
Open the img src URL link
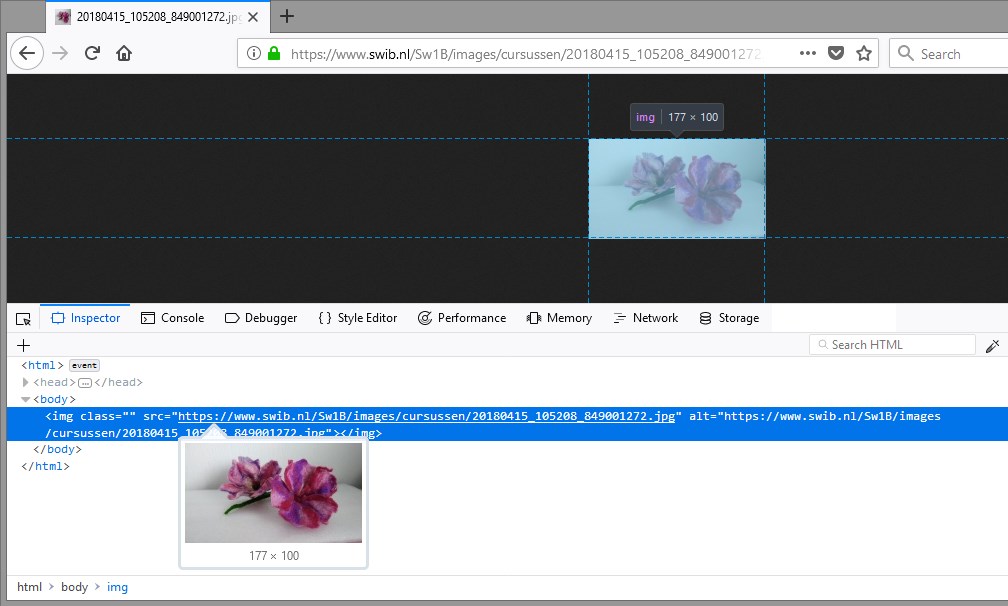[x=426, y=416]
